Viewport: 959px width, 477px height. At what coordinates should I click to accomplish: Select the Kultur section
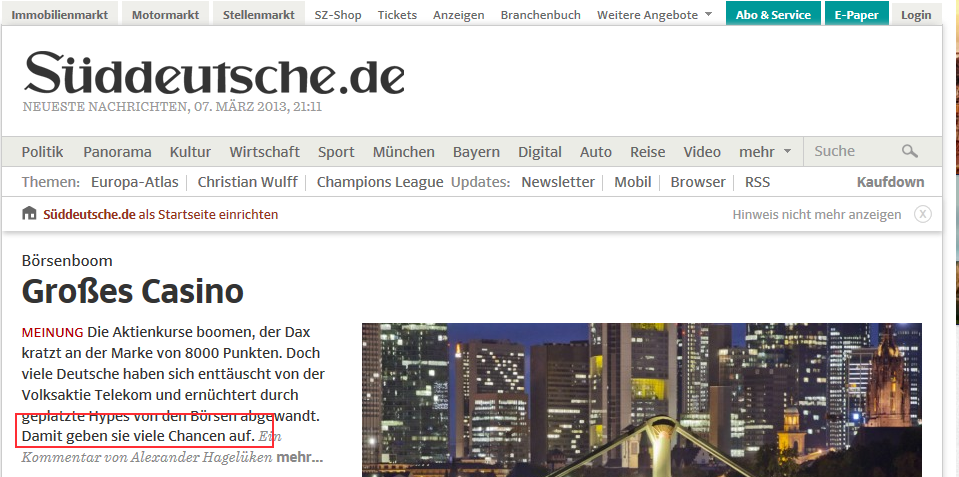190,152
